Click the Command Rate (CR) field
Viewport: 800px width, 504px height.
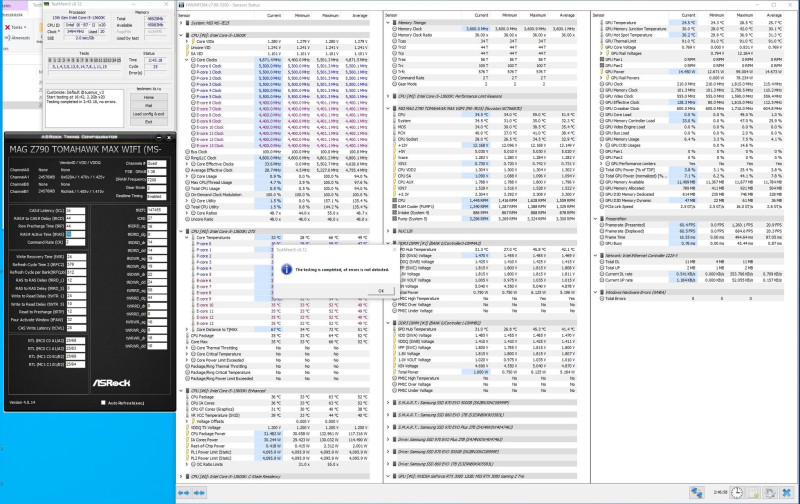(75, 243)
